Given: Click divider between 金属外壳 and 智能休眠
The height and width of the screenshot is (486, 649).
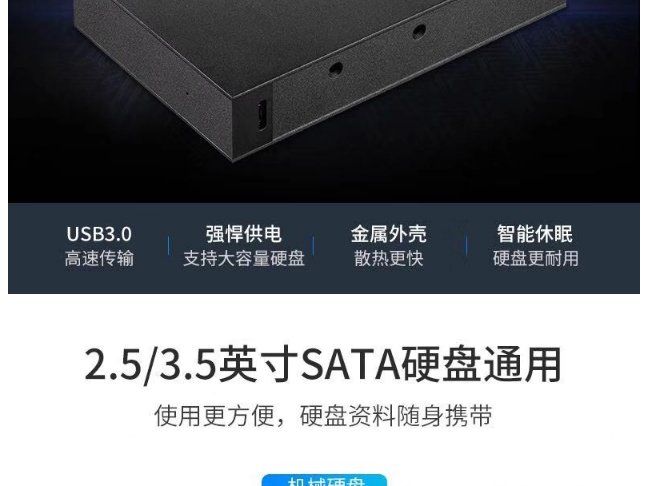Looking at the screenshot, I should [x=466, y=245].
